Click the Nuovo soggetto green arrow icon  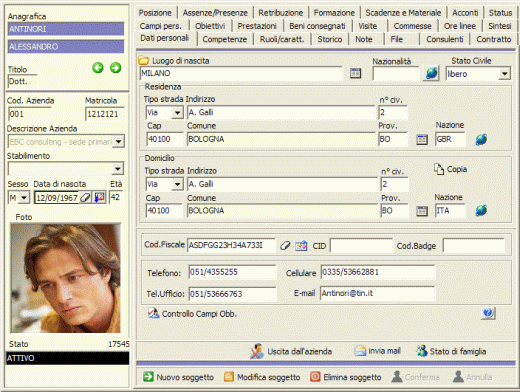148,377
